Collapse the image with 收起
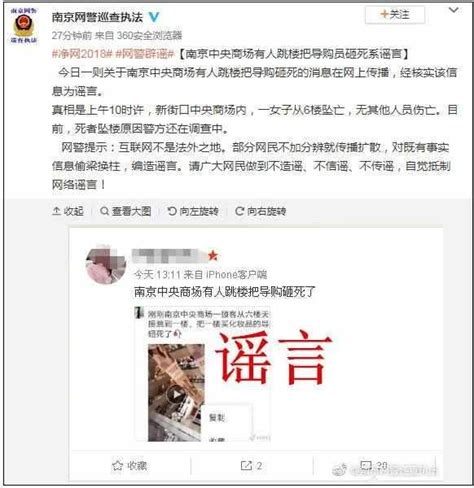Image resolution: width=474 pixels, height=488 pixels. click(68, 211)
